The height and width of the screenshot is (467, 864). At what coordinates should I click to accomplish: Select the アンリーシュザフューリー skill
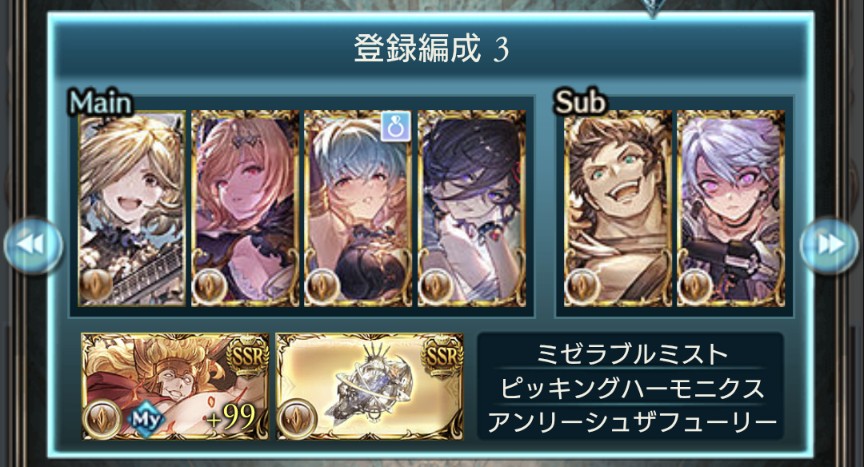point(631,422)
